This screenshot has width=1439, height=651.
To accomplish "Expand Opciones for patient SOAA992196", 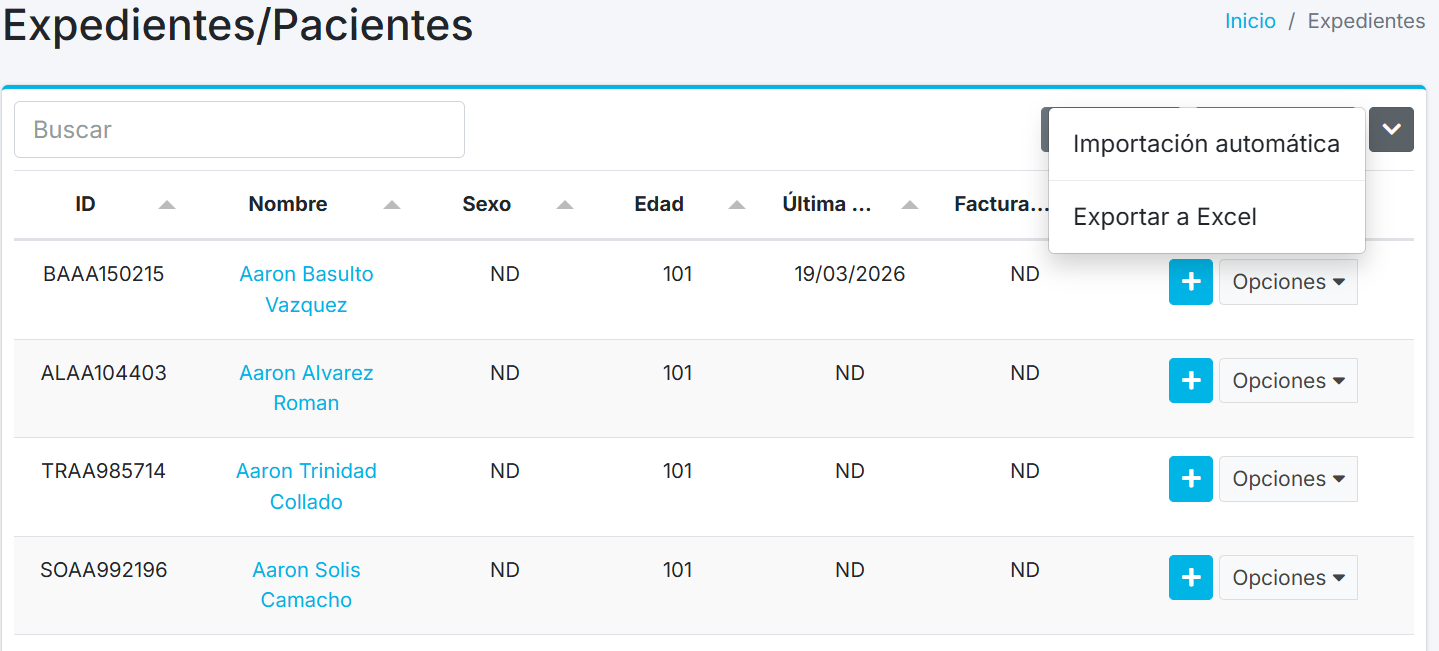I will coord(1288,578).
